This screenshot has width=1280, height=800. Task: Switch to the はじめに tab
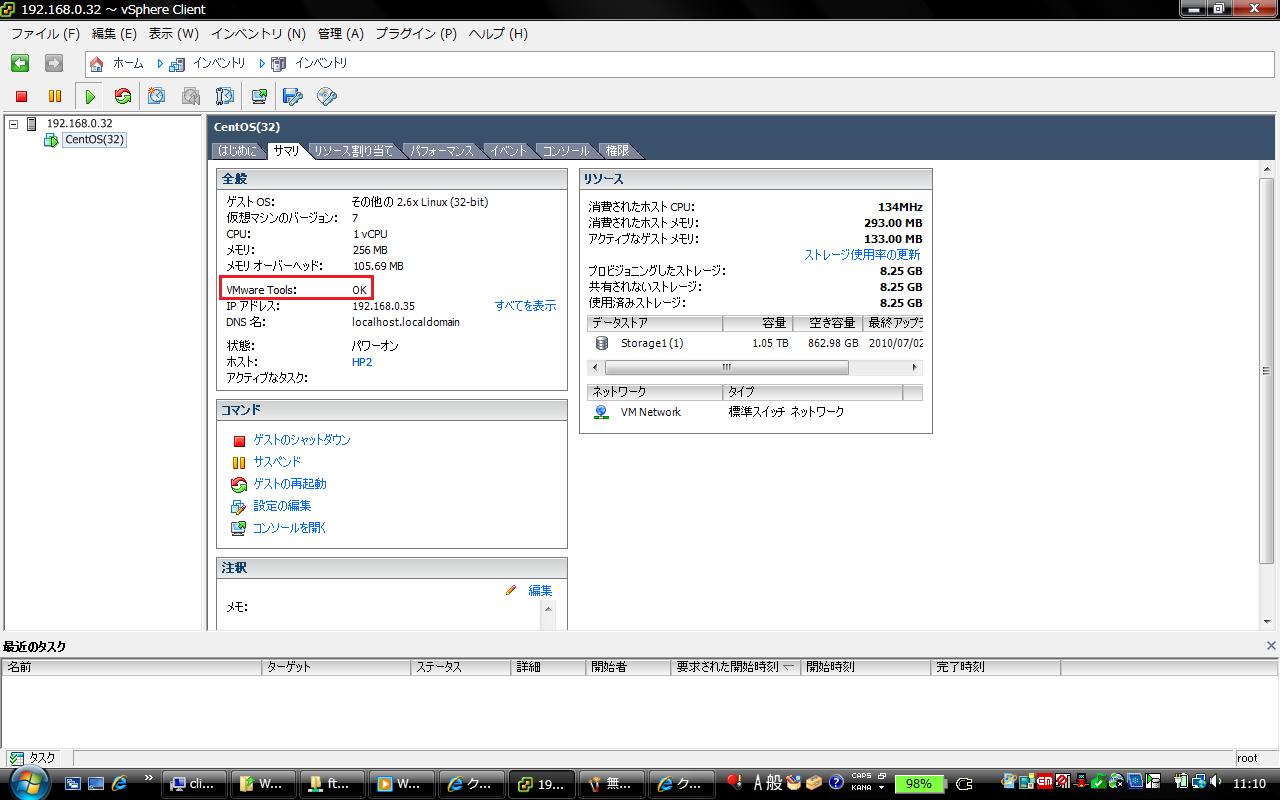tap(238, 151)
